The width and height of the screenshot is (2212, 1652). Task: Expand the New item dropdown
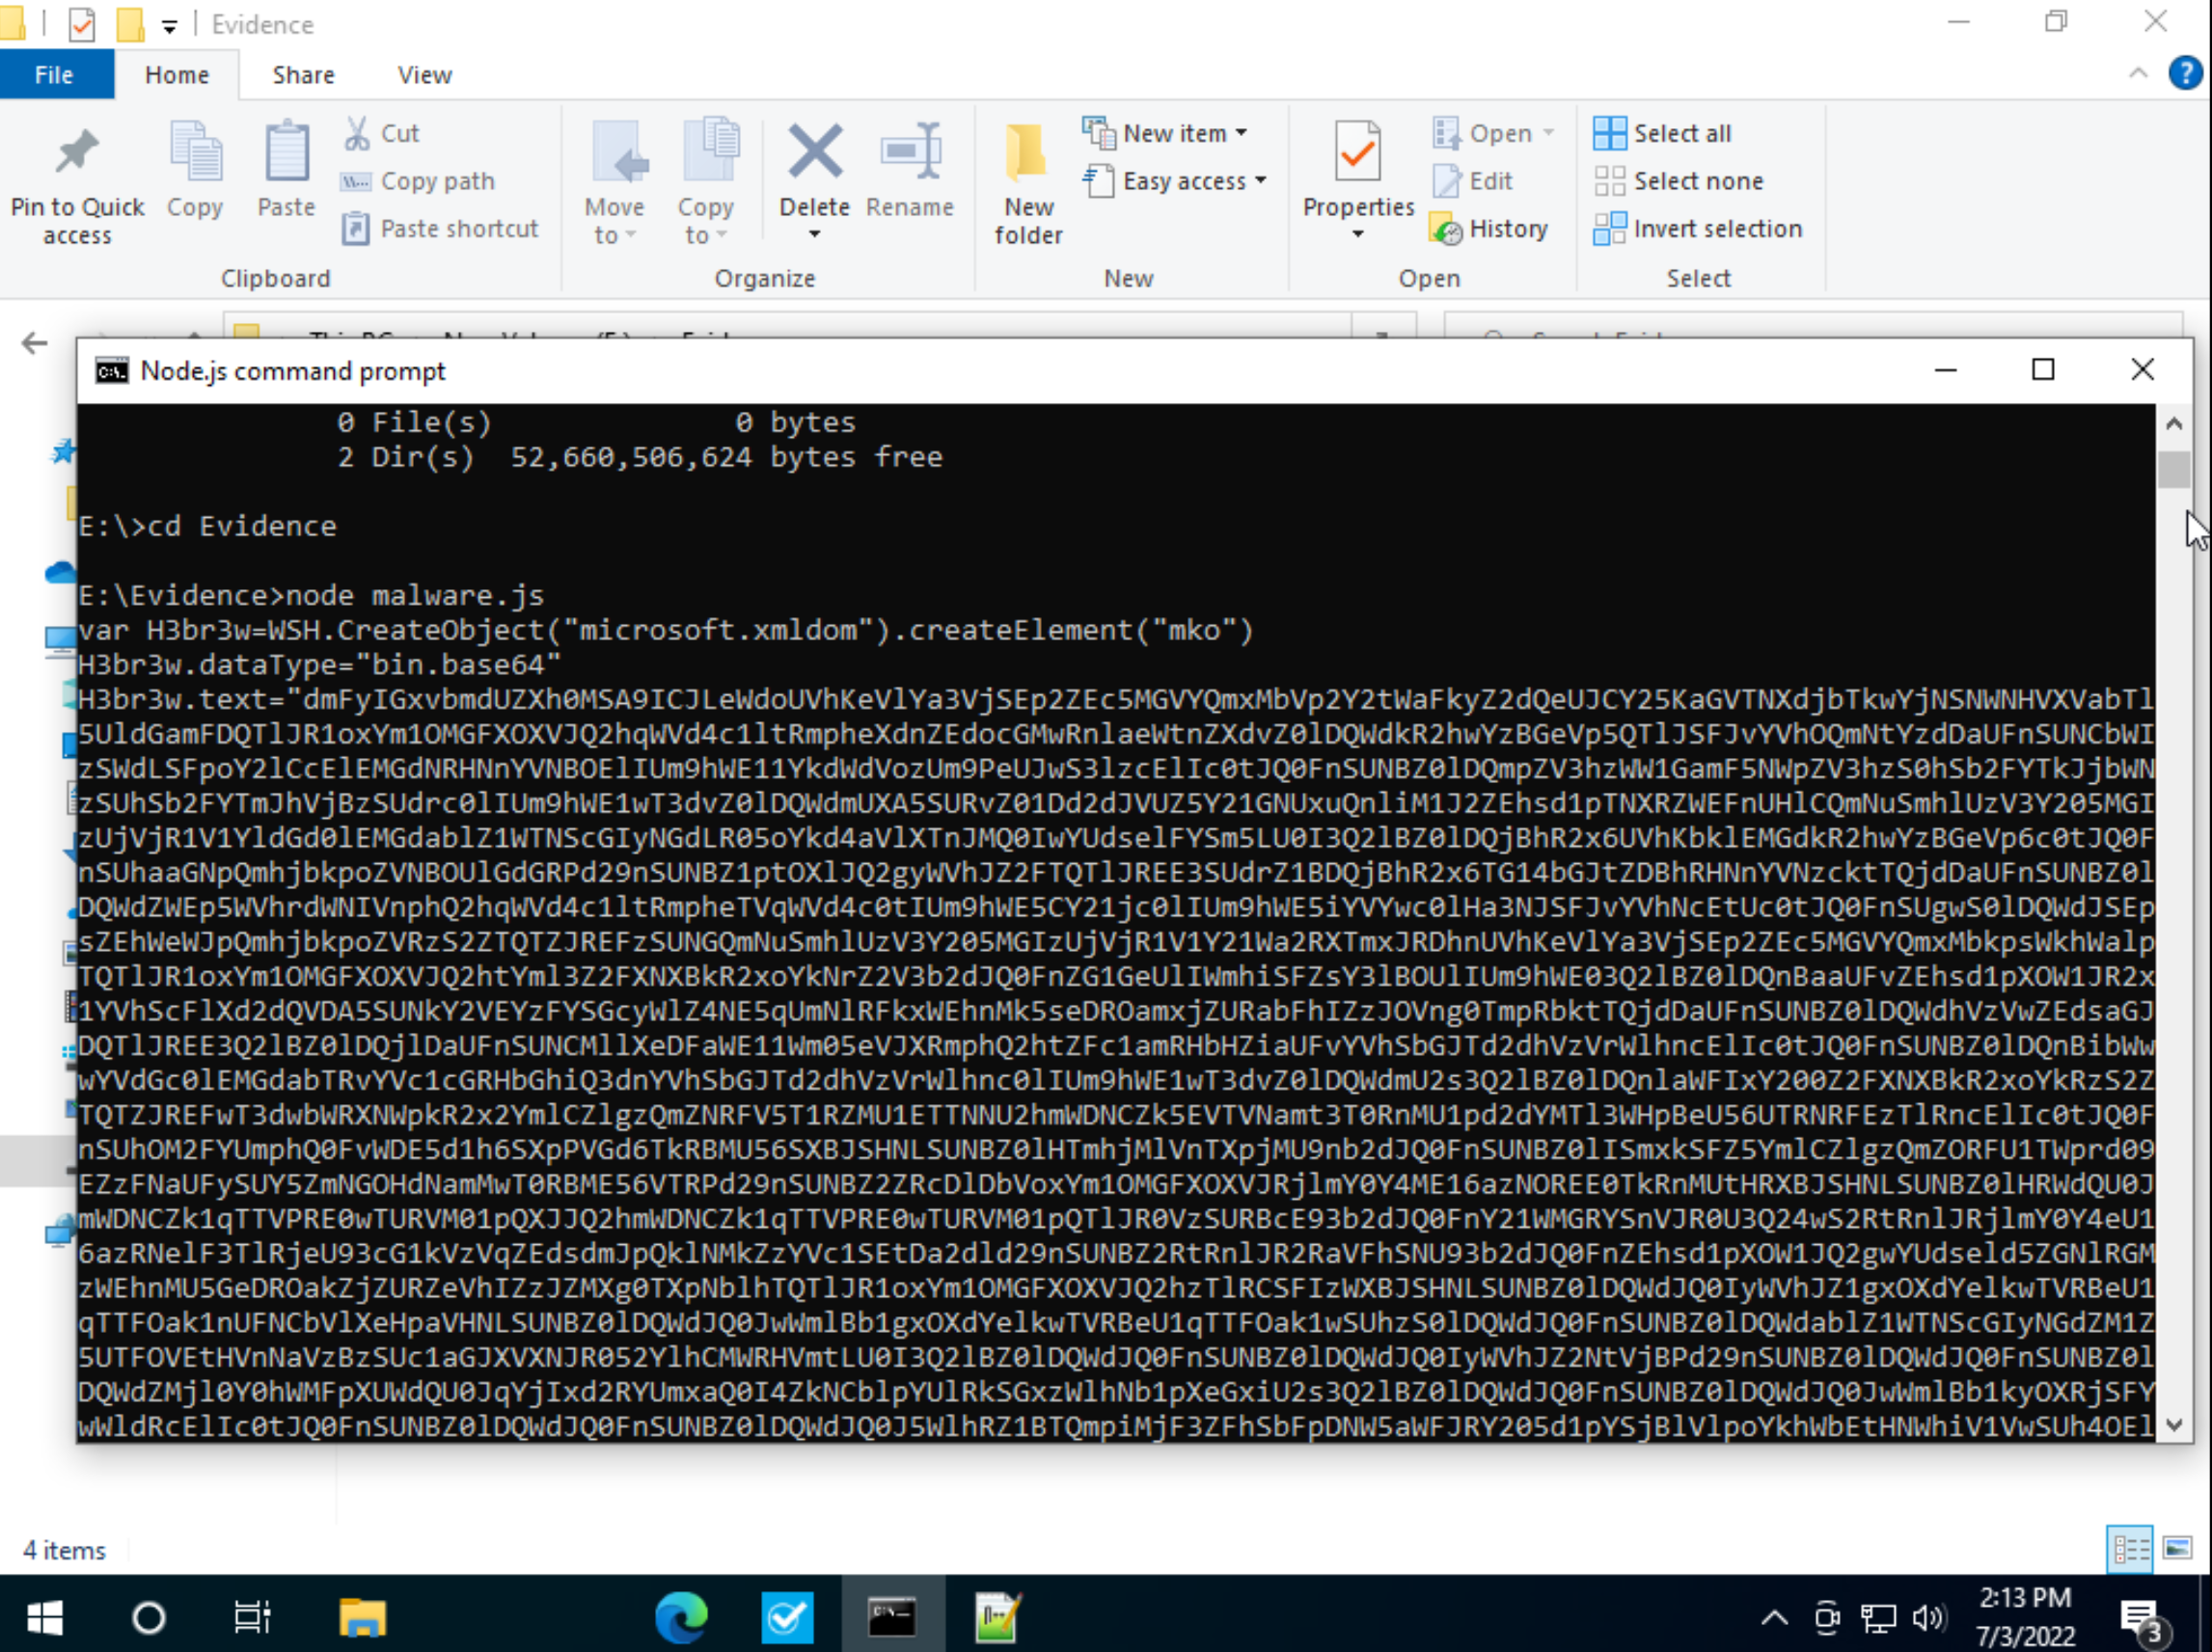tap(1241, 133)
